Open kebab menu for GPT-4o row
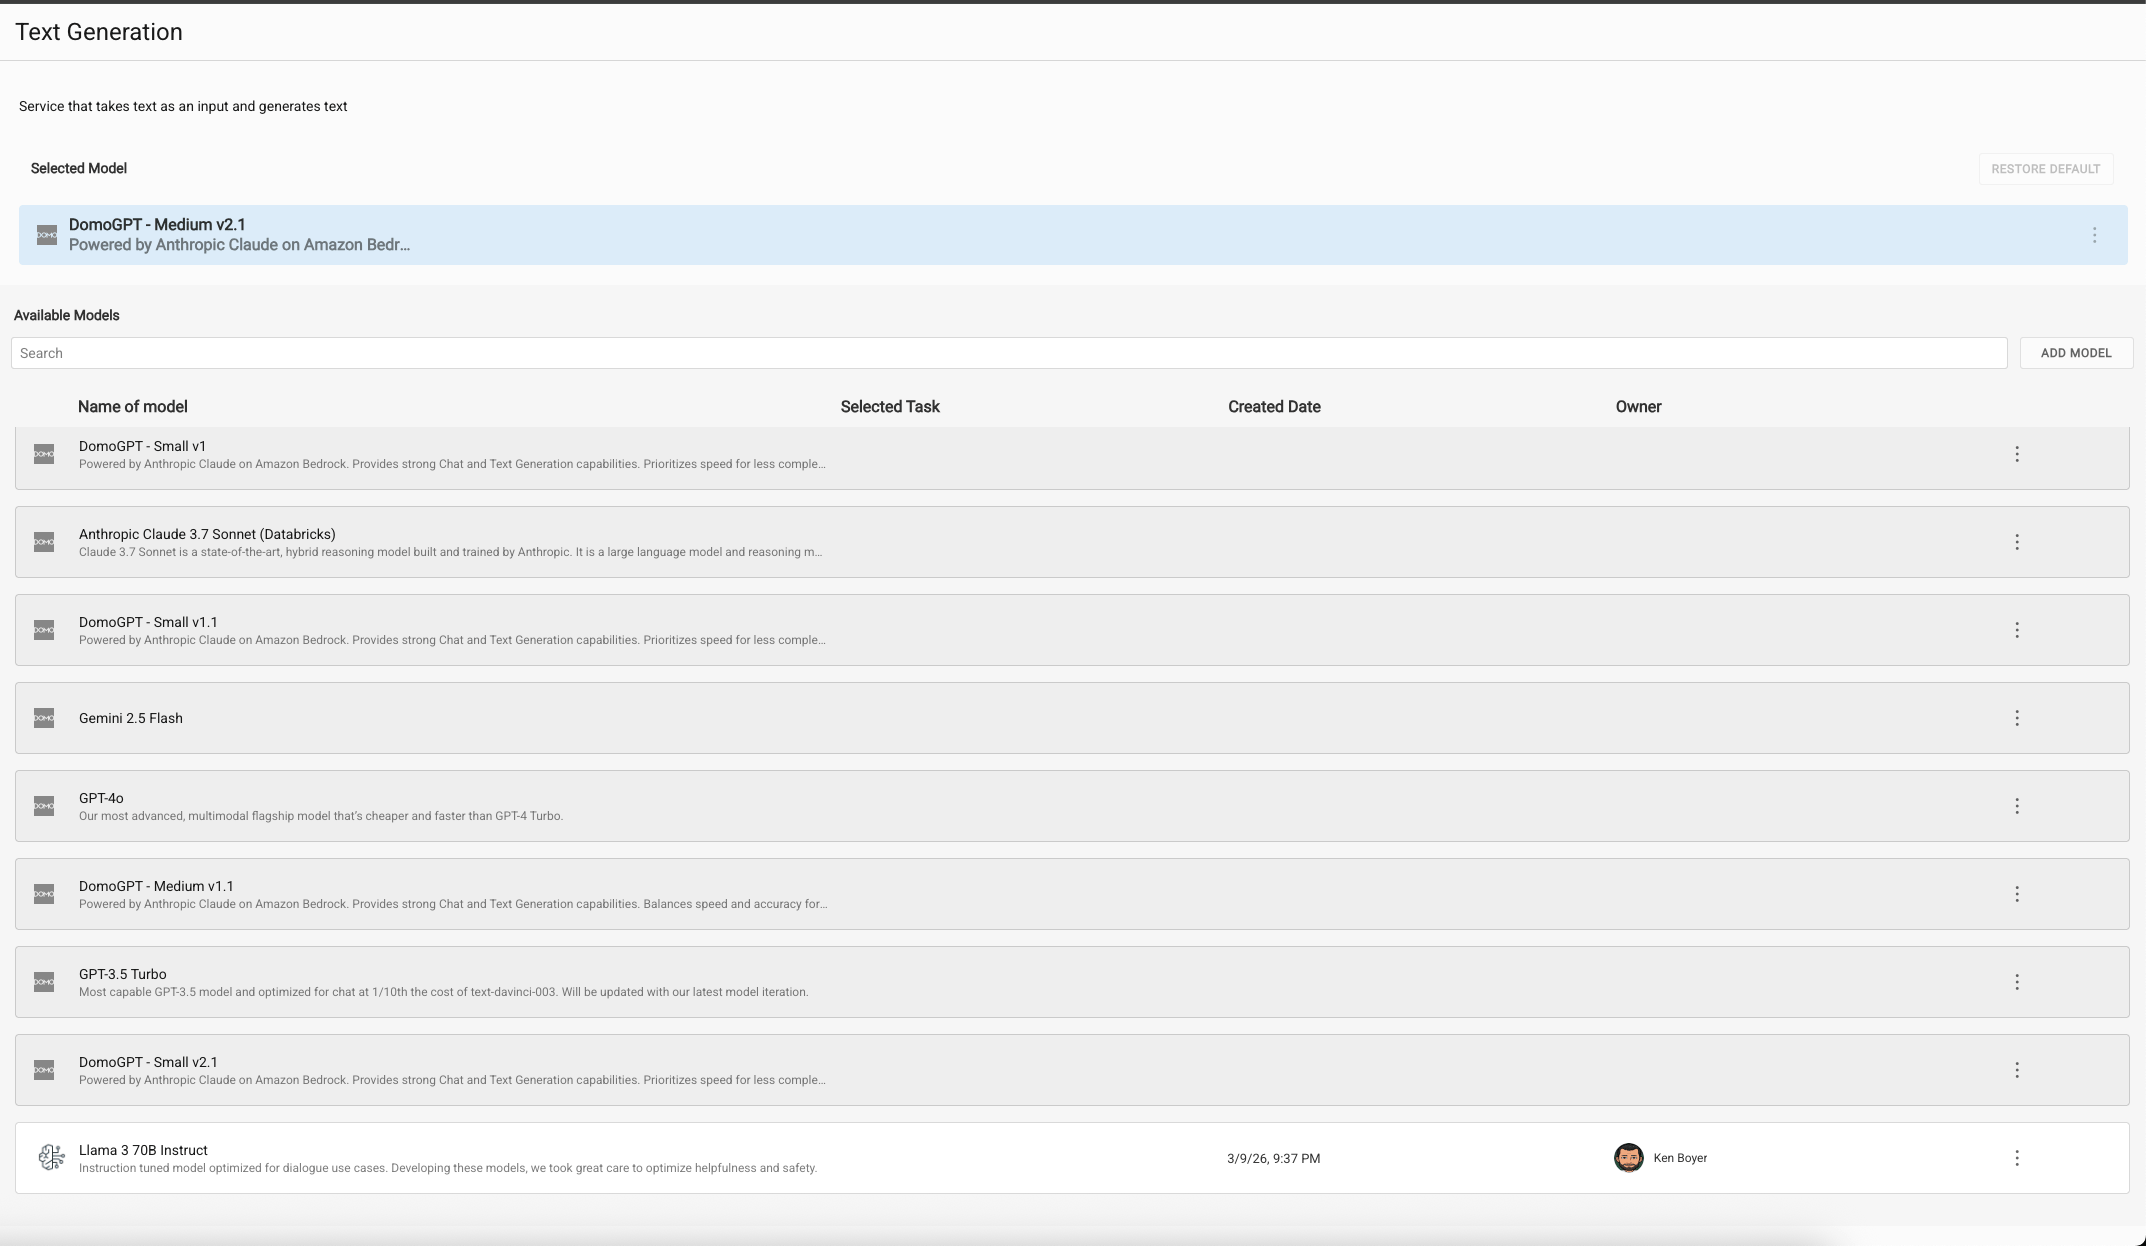The width and height of the screenshot is (2146, 1246). tap(2017, 806)
